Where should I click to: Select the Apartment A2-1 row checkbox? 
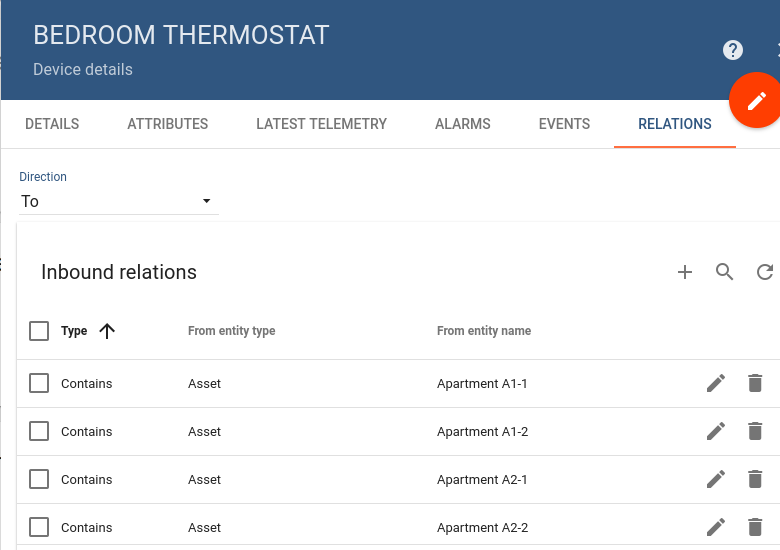[x=39, y=479]
